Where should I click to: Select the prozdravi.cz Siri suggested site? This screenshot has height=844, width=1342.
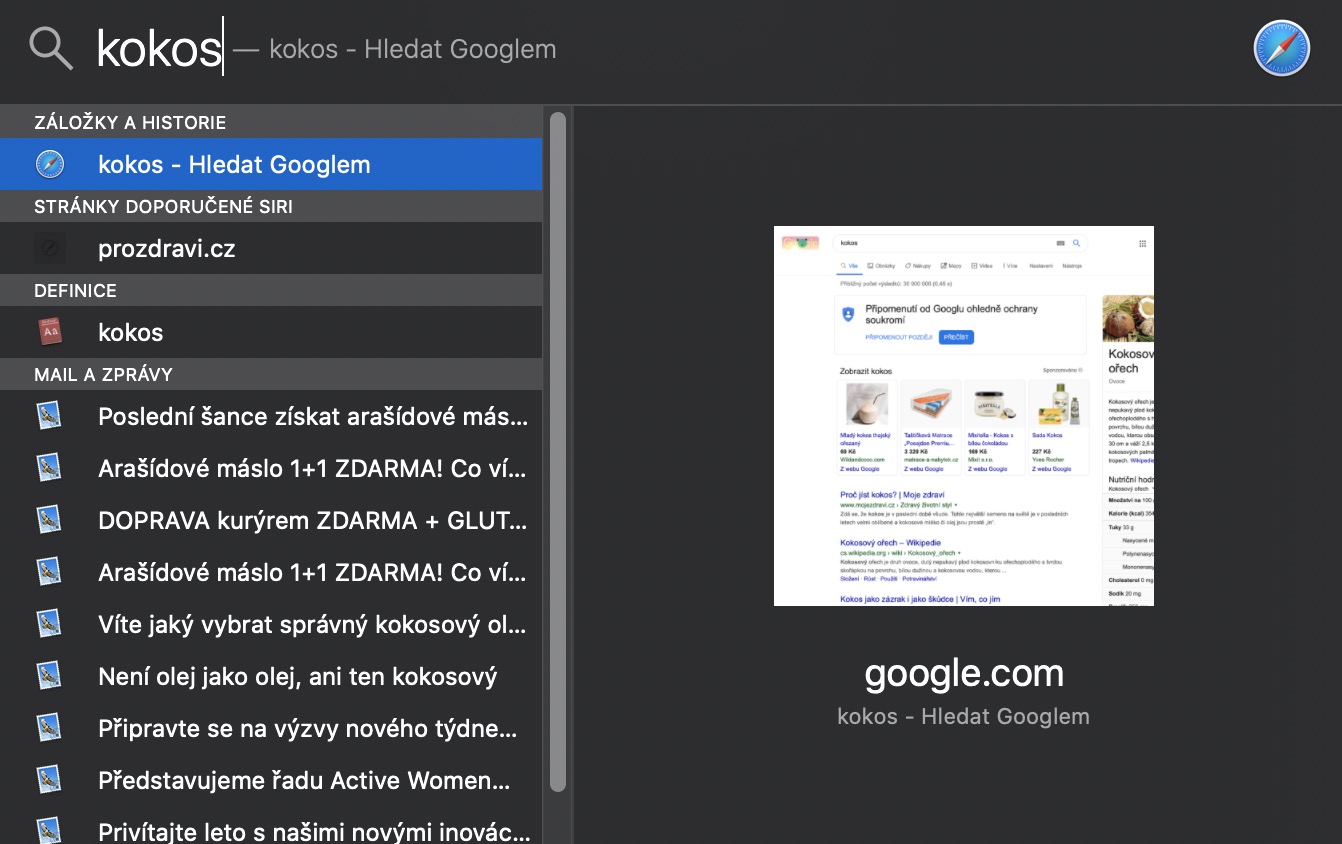271,248
